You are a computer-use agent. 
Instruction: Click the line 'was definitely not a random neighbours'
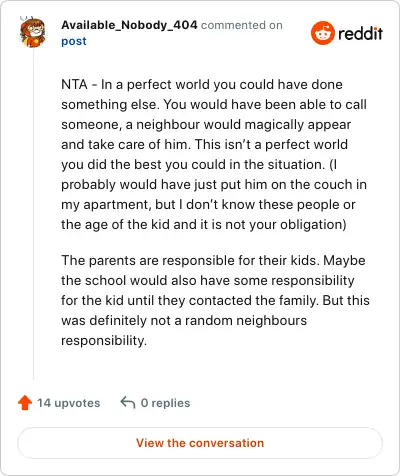tap(184, 321)
